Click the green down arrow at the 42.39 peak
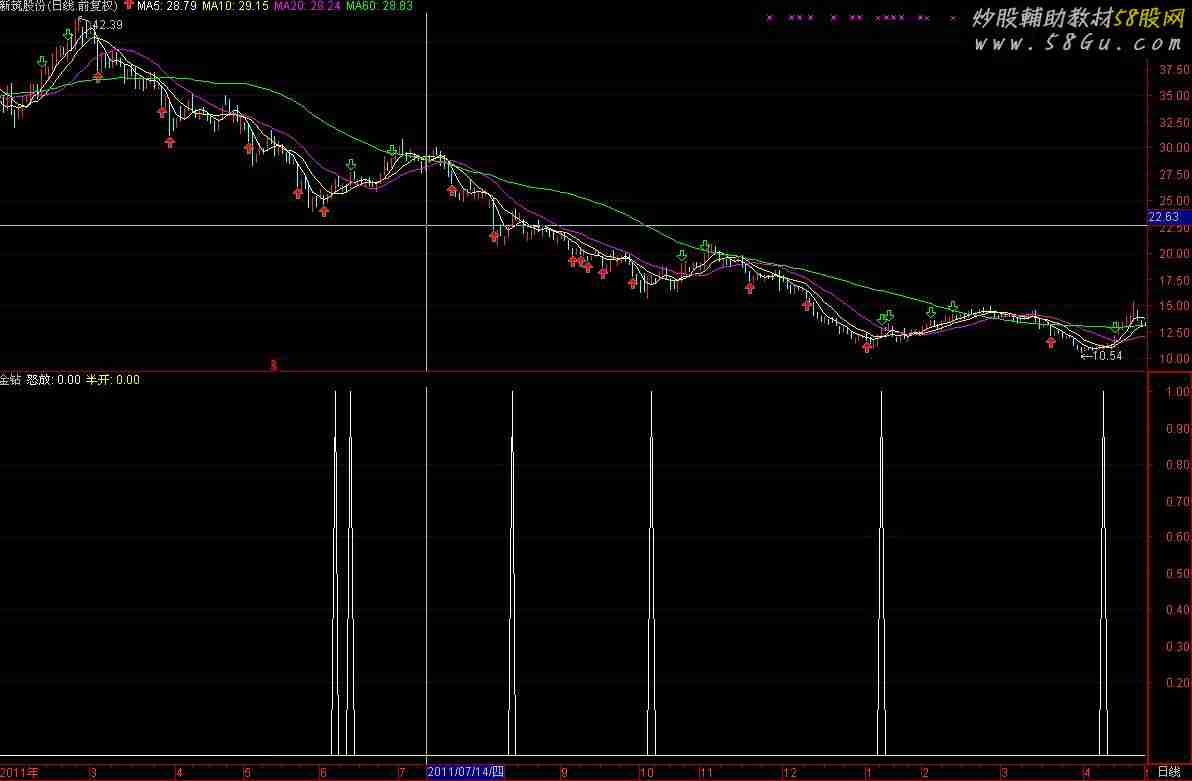The image size is (1192, 781). [x=67, y=35]
